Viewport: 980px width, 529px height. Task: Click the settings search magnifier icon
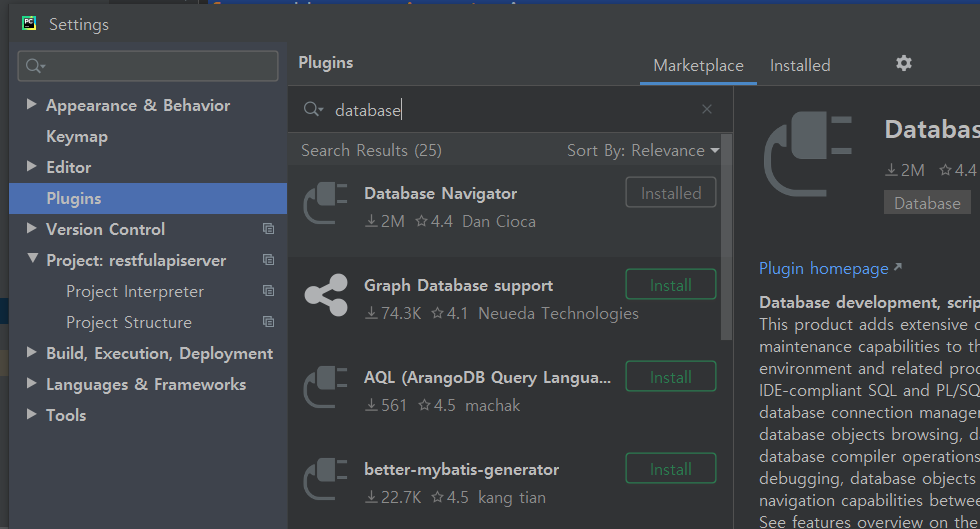pos(35,66)
